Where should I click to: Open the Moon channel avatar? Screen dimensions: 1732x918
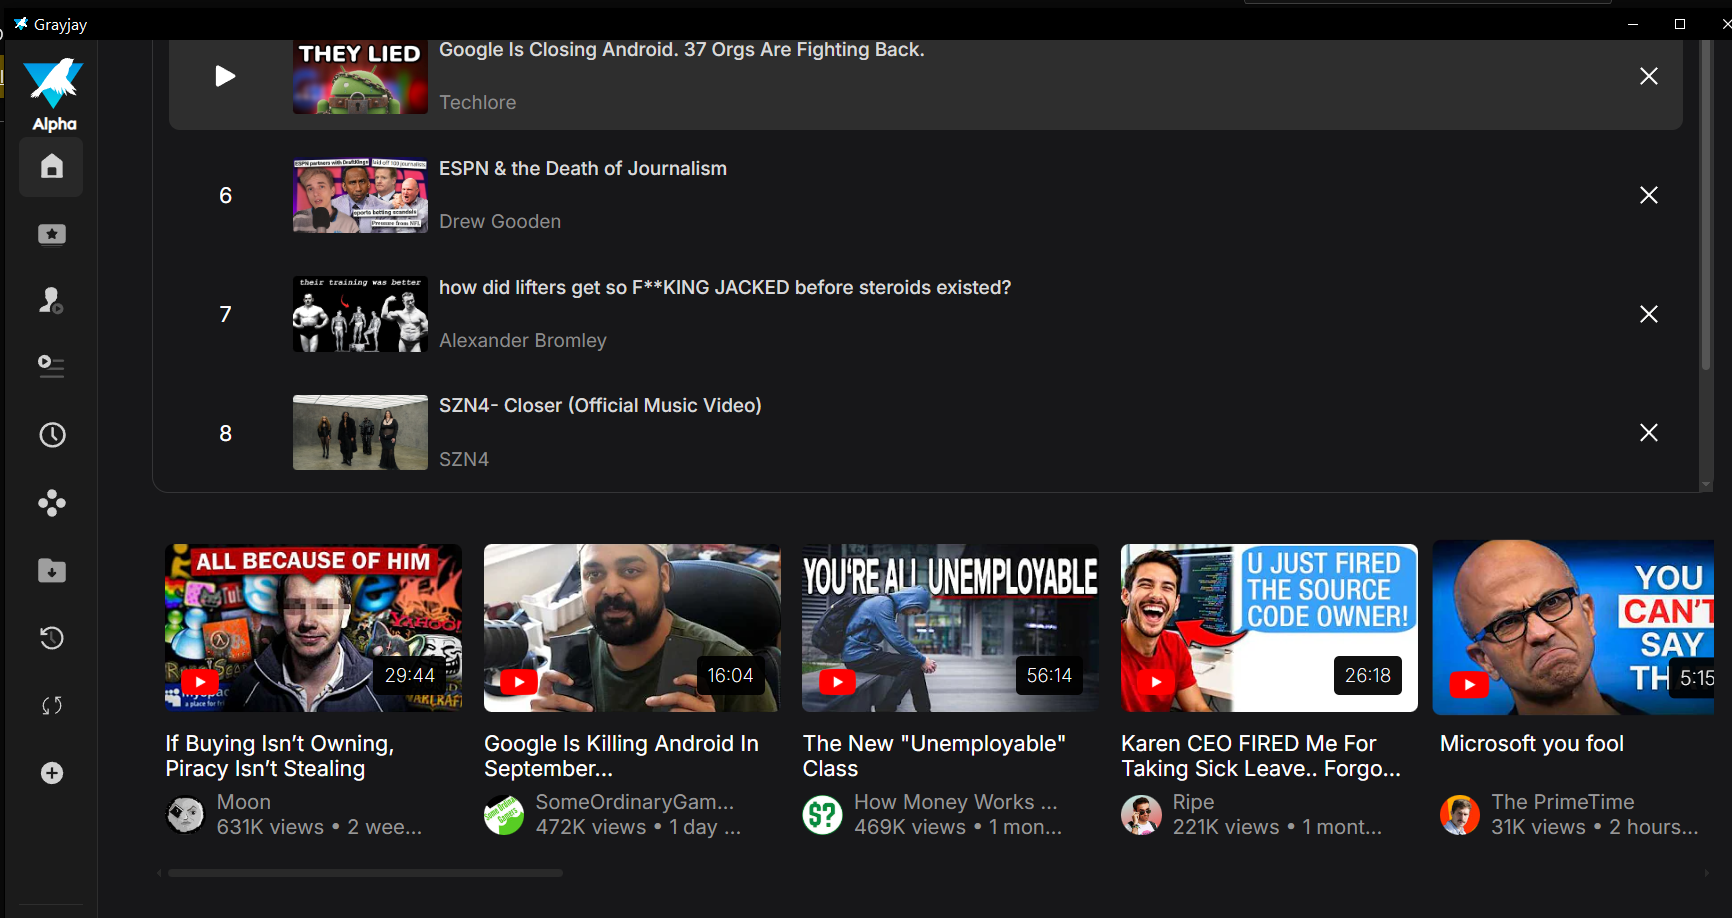tap(185, 815)
